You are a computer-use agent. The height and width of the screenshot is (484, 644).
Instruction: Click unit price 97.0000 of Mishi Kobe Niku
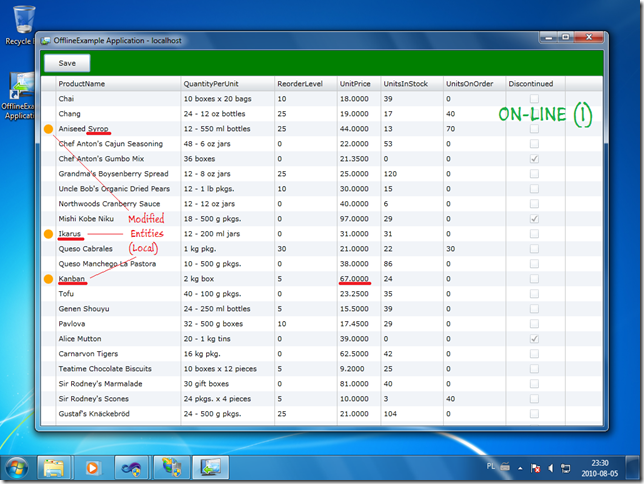coord(359,219)
